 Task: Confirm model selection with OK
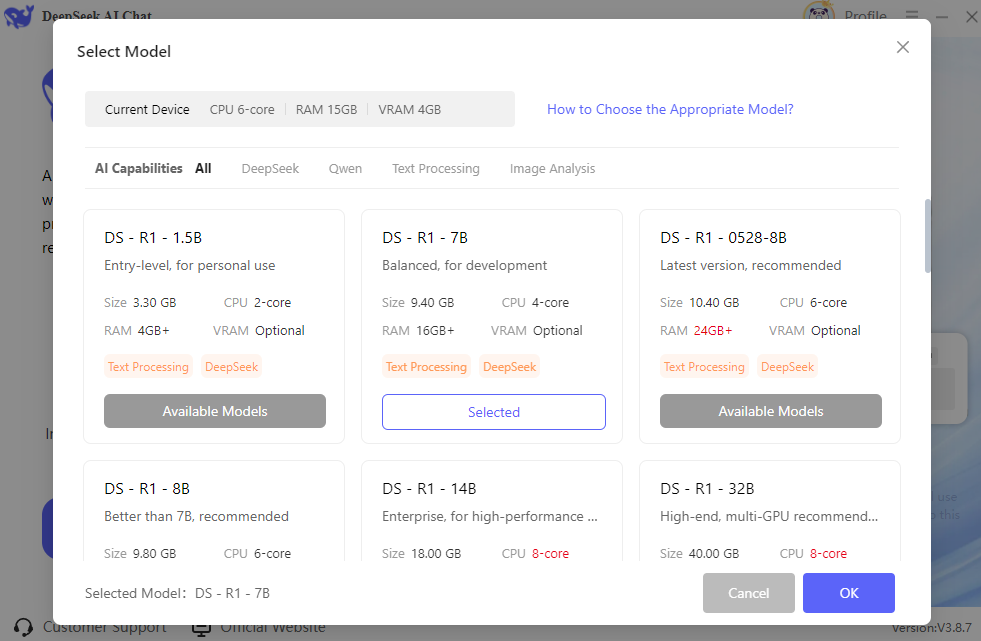coord(849,593)
